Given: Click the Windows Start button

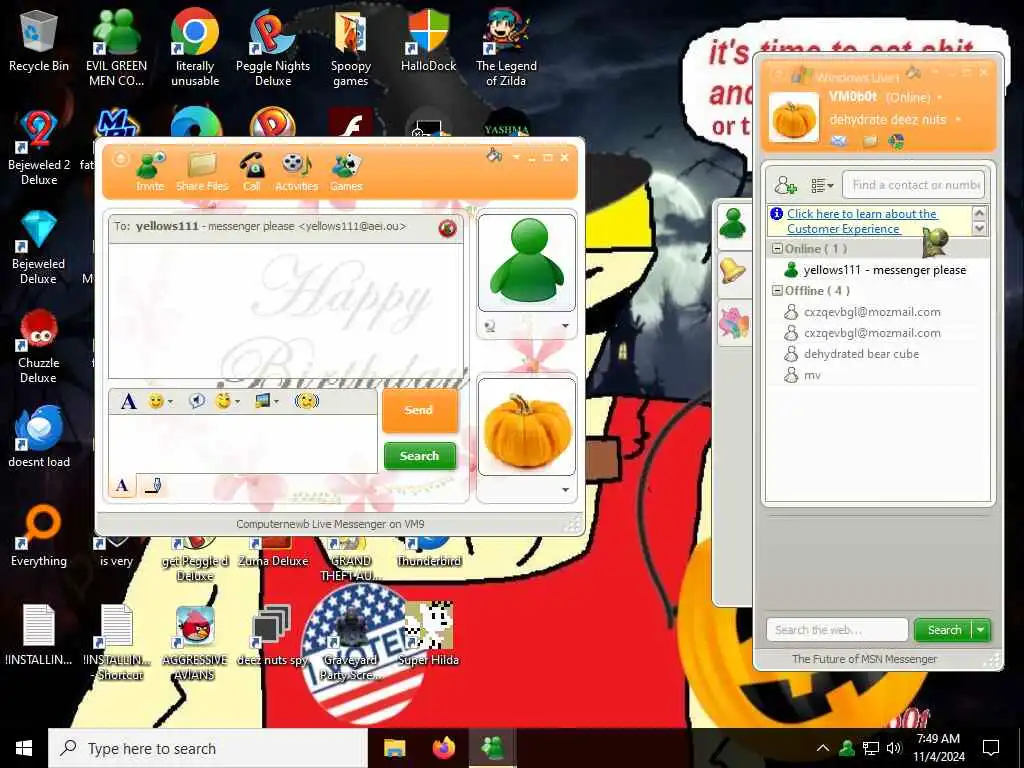Looking at the screenshot, I should point(24,748).
